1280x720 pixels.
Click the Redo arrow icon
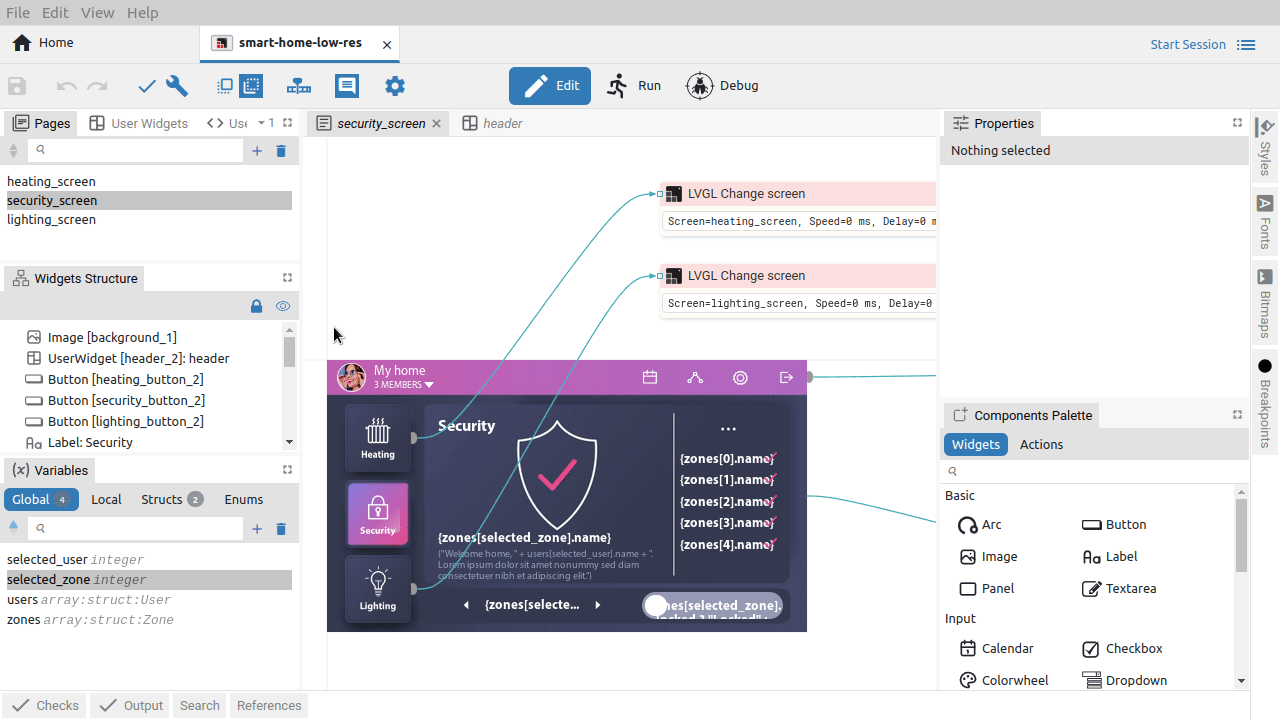pos(97,86)
